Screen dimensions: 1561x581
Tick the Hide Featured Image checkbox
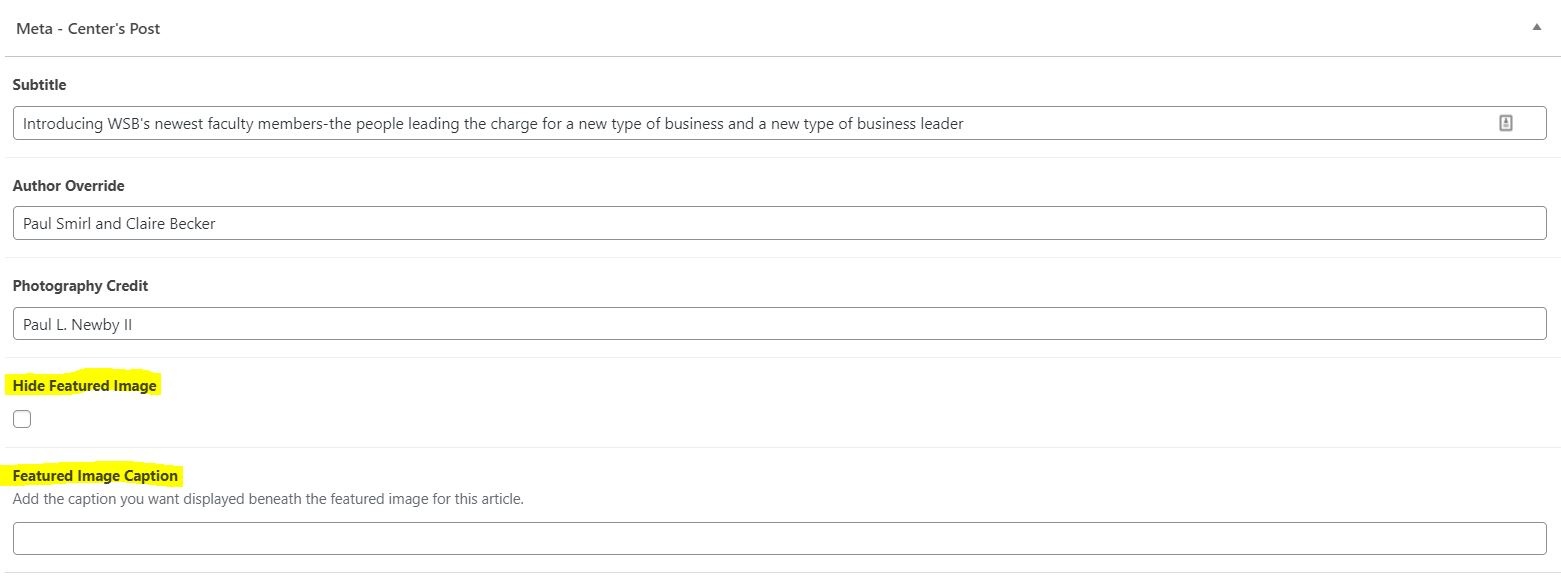point(22,419)
